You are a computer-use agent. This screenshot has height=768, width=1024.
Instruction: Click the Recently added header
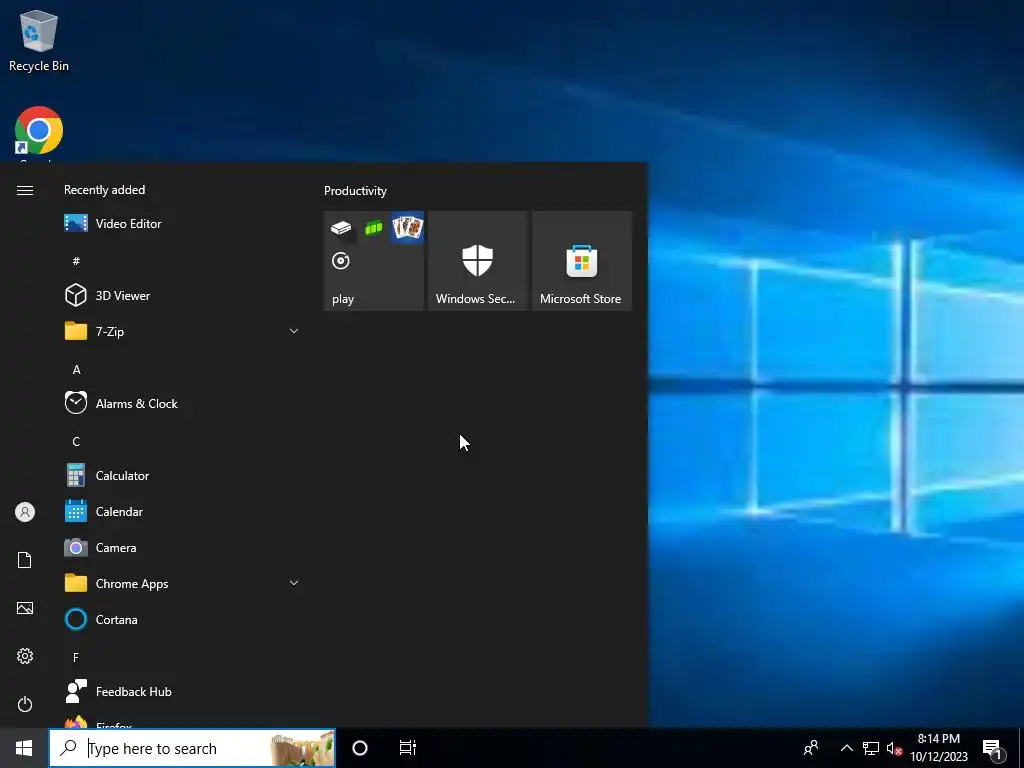point(104,190)
